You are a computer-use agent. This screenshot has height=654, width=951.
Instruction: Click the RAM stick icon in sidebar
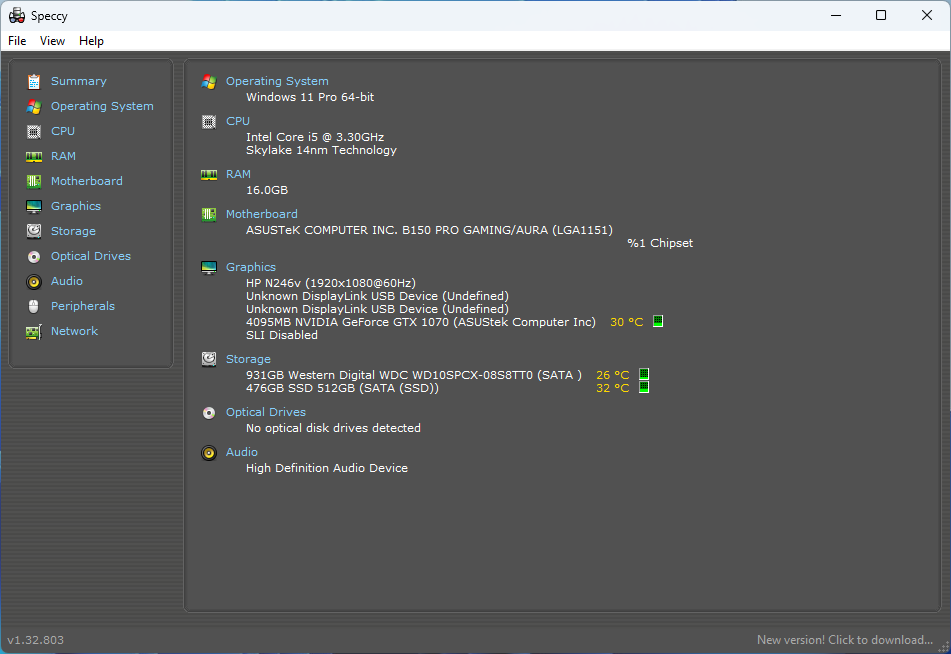point(34,157)
